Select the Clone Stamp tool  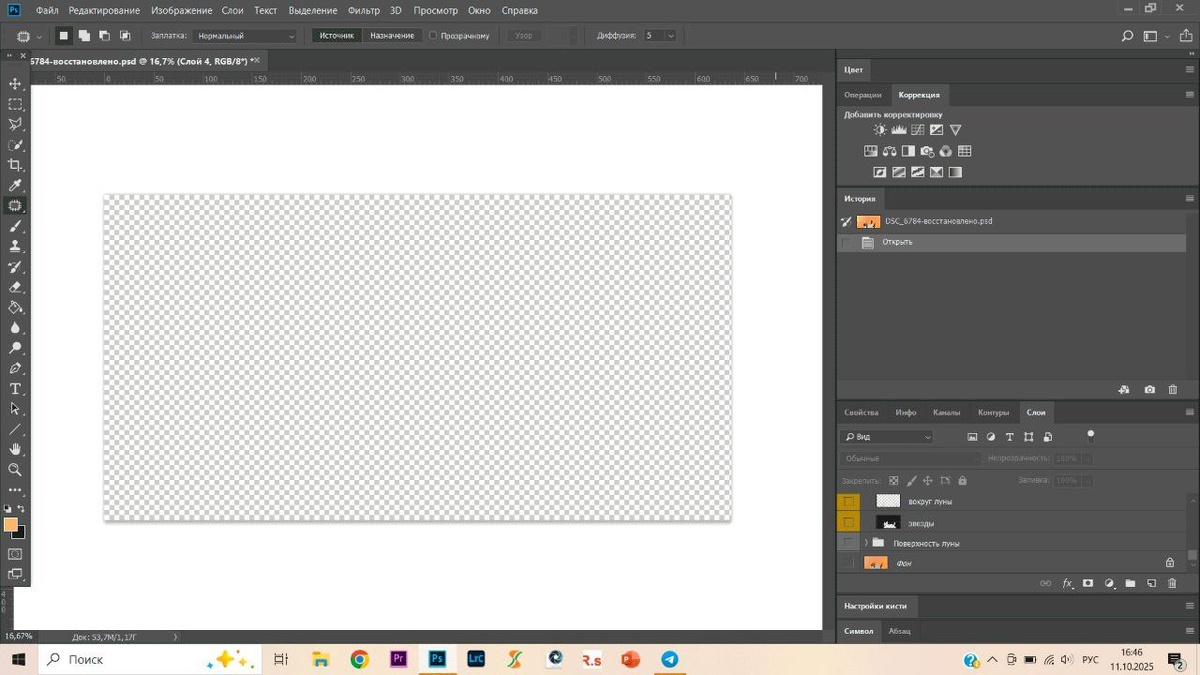(x=15, y=246)
